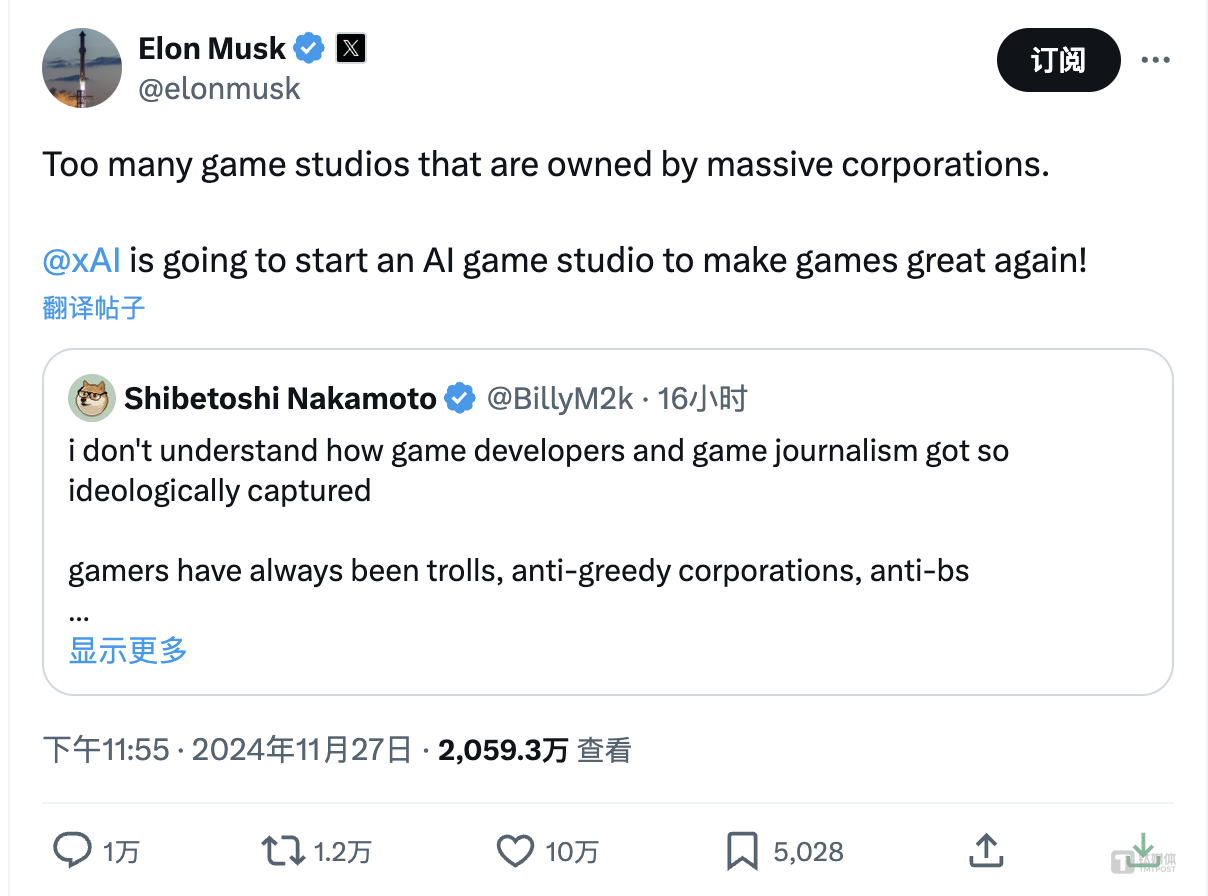
Task: Click the post date 2024年11月27日
Action: (301, 750)
